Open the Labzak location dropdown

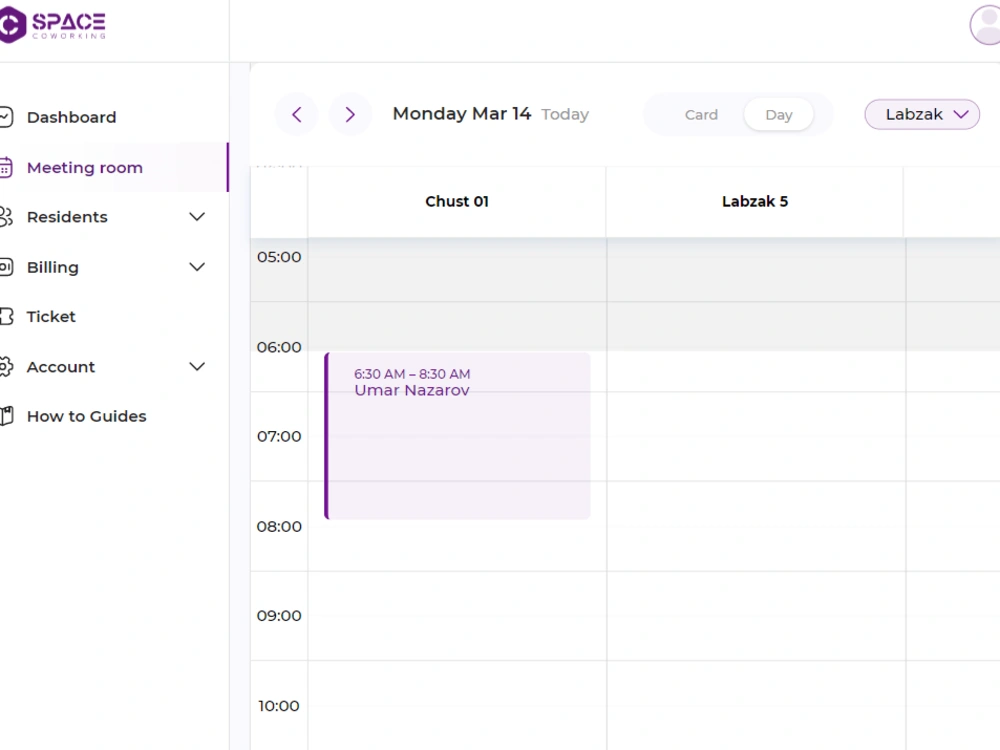pos(922,115)
